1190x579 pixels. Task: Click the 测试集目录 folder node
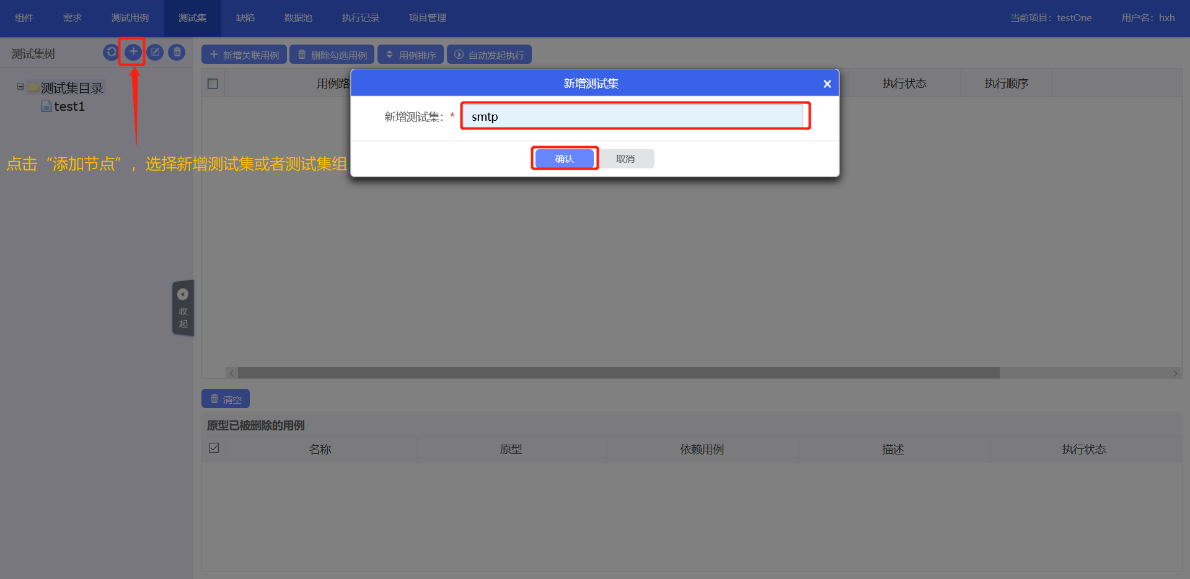[71, 88]
